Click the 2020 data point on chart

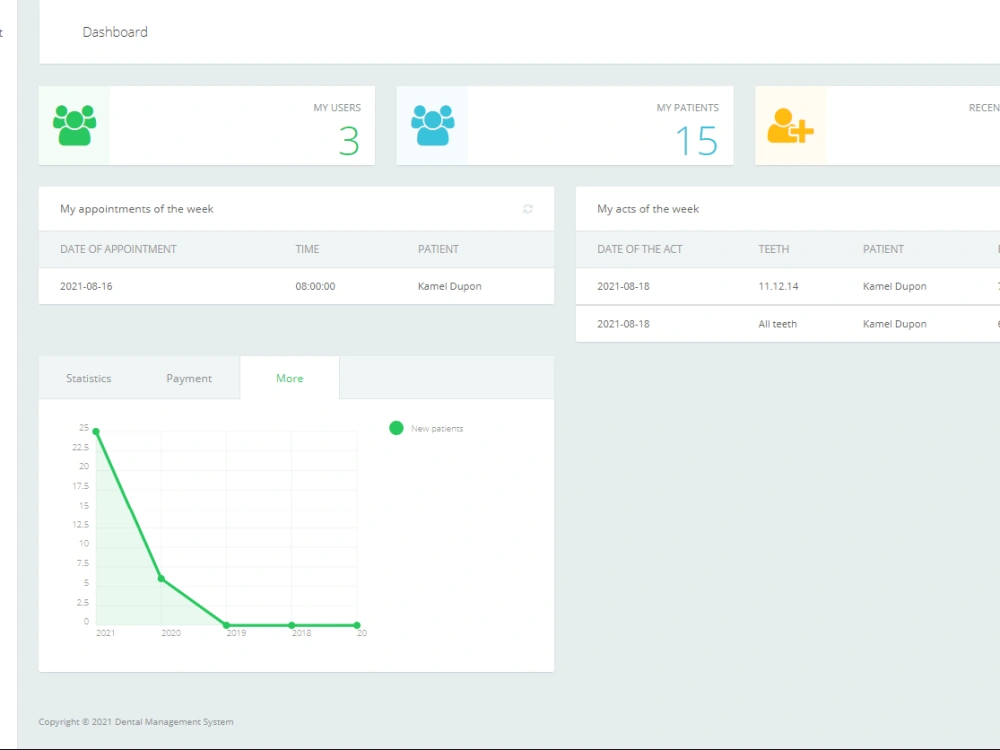click(161, 579)
